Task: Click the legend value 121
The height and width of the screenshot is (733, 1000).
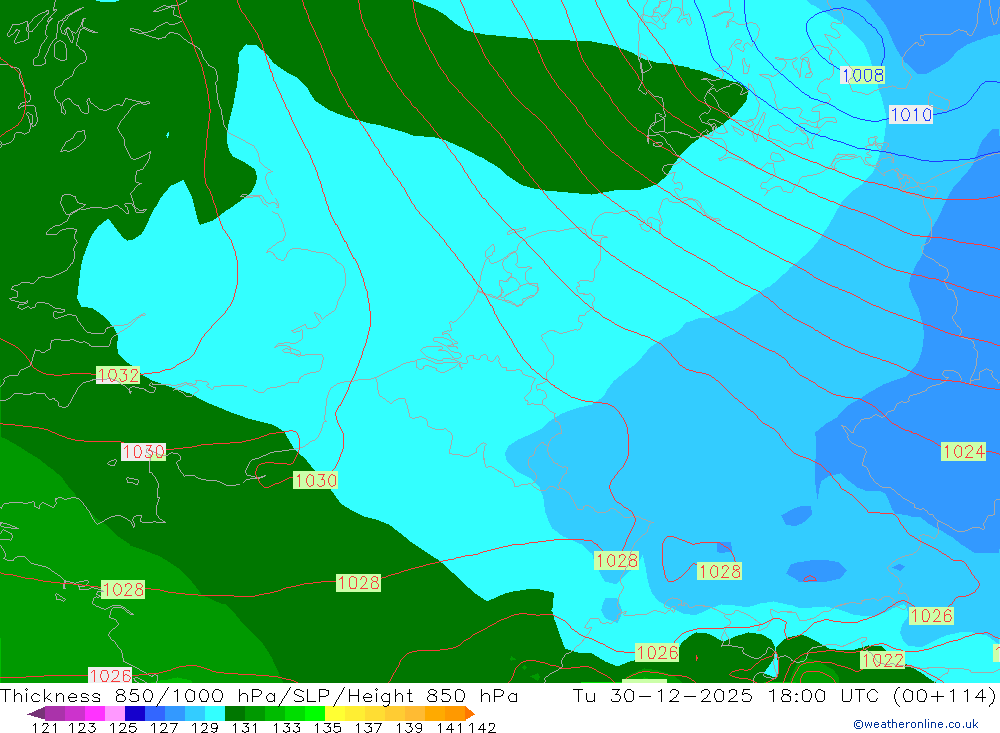Action: click(45, 727)
